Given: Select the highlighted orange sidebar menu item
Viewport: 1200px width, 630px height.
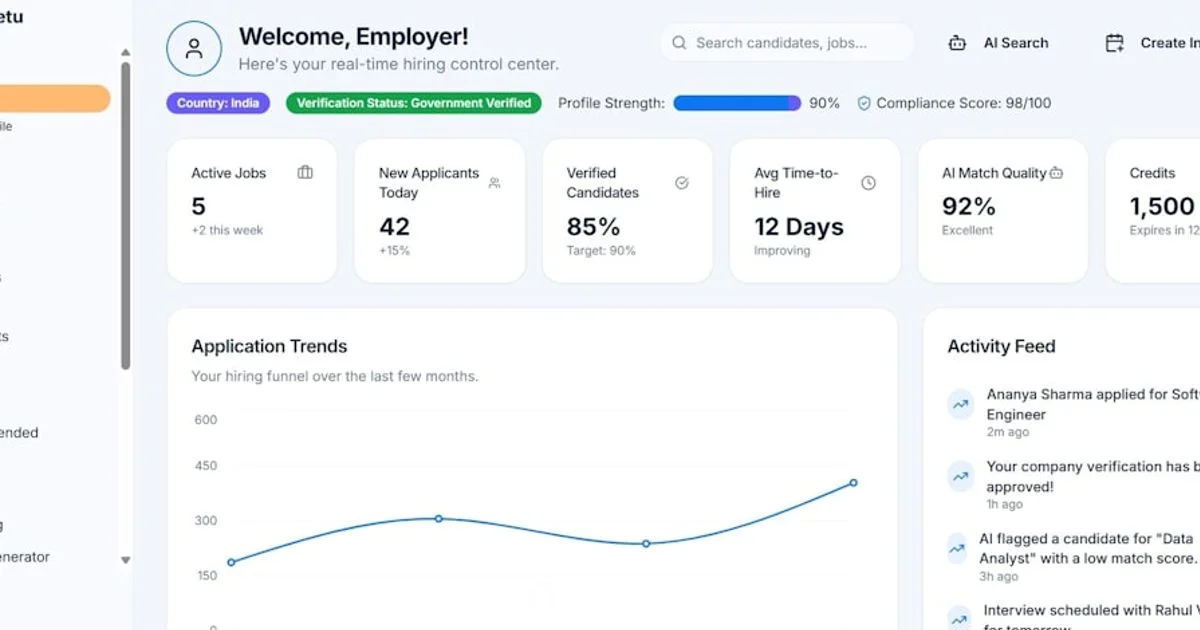Looking at the screenshot, I should click(55, 98).
